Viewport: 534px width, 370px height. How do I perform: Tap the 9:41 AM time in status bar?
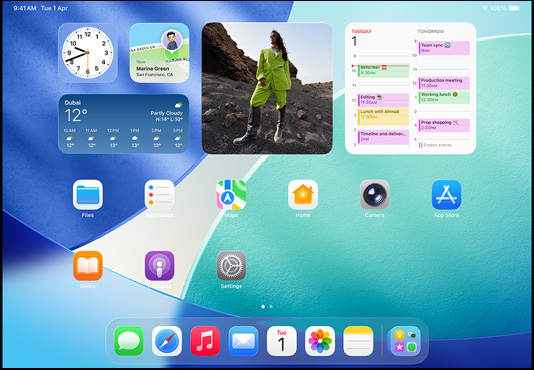pyautogui.click(x=25, y=8)
